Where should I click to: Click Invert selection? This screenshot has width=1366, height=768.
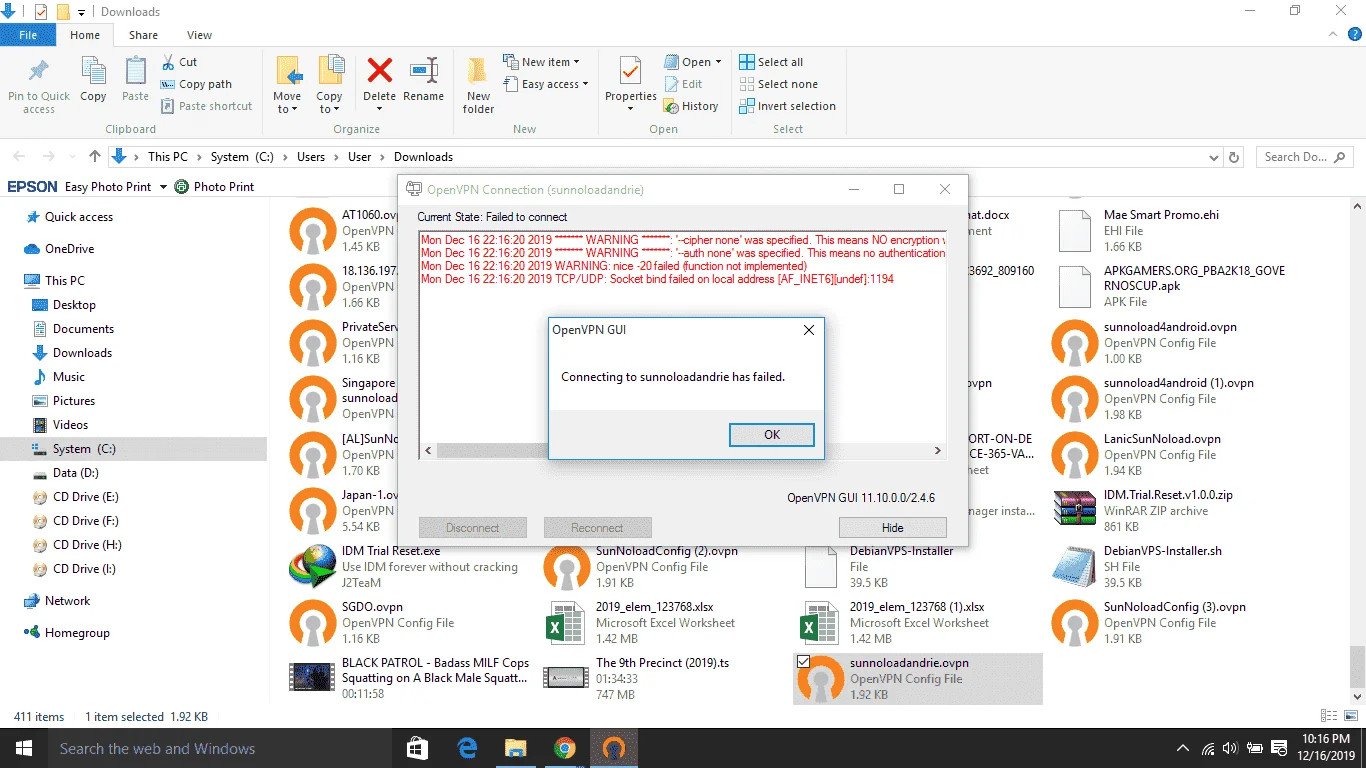(x=787, y=106)
